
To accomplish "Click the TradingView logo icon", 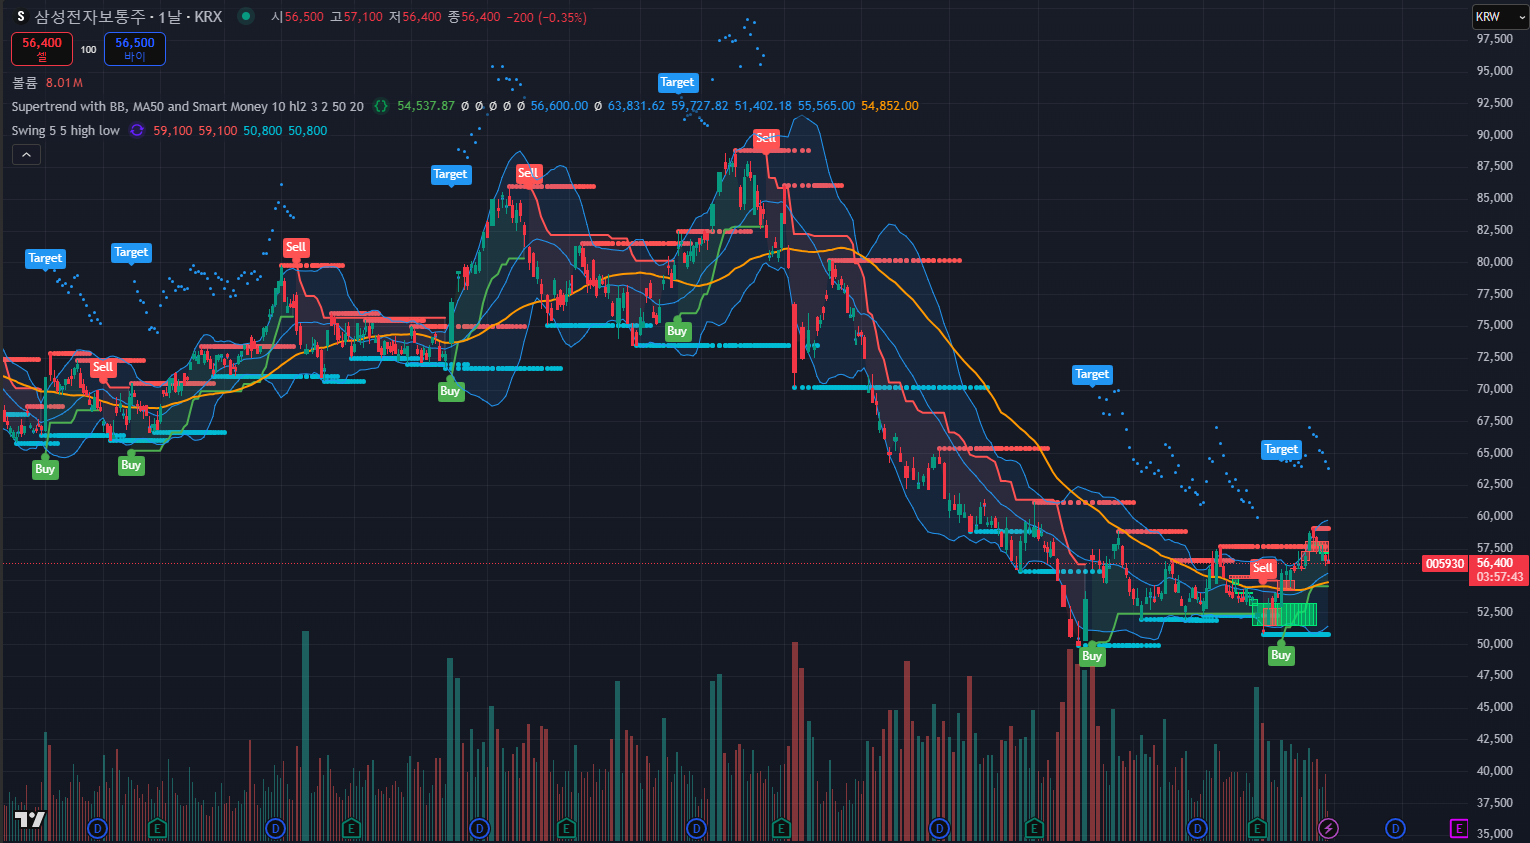I will pos(30,820).
